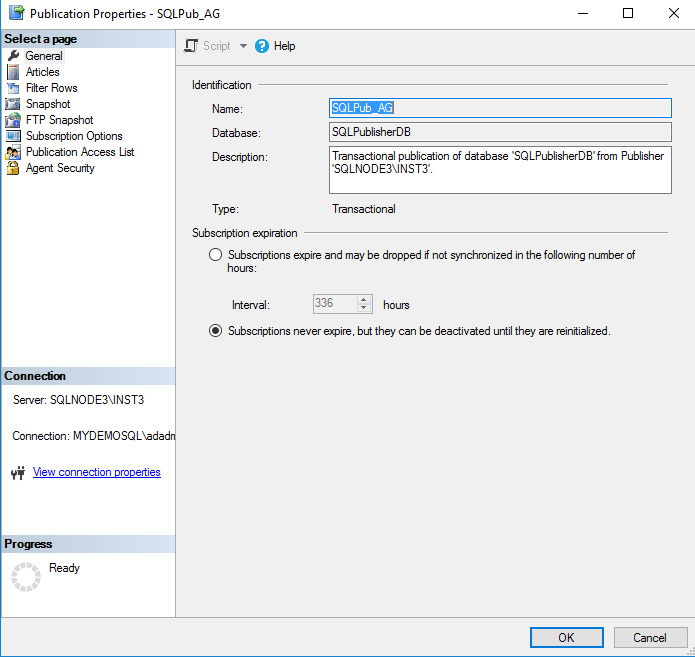Open the Articles page
The image size is (695, 657).
(x=43, y=72)
